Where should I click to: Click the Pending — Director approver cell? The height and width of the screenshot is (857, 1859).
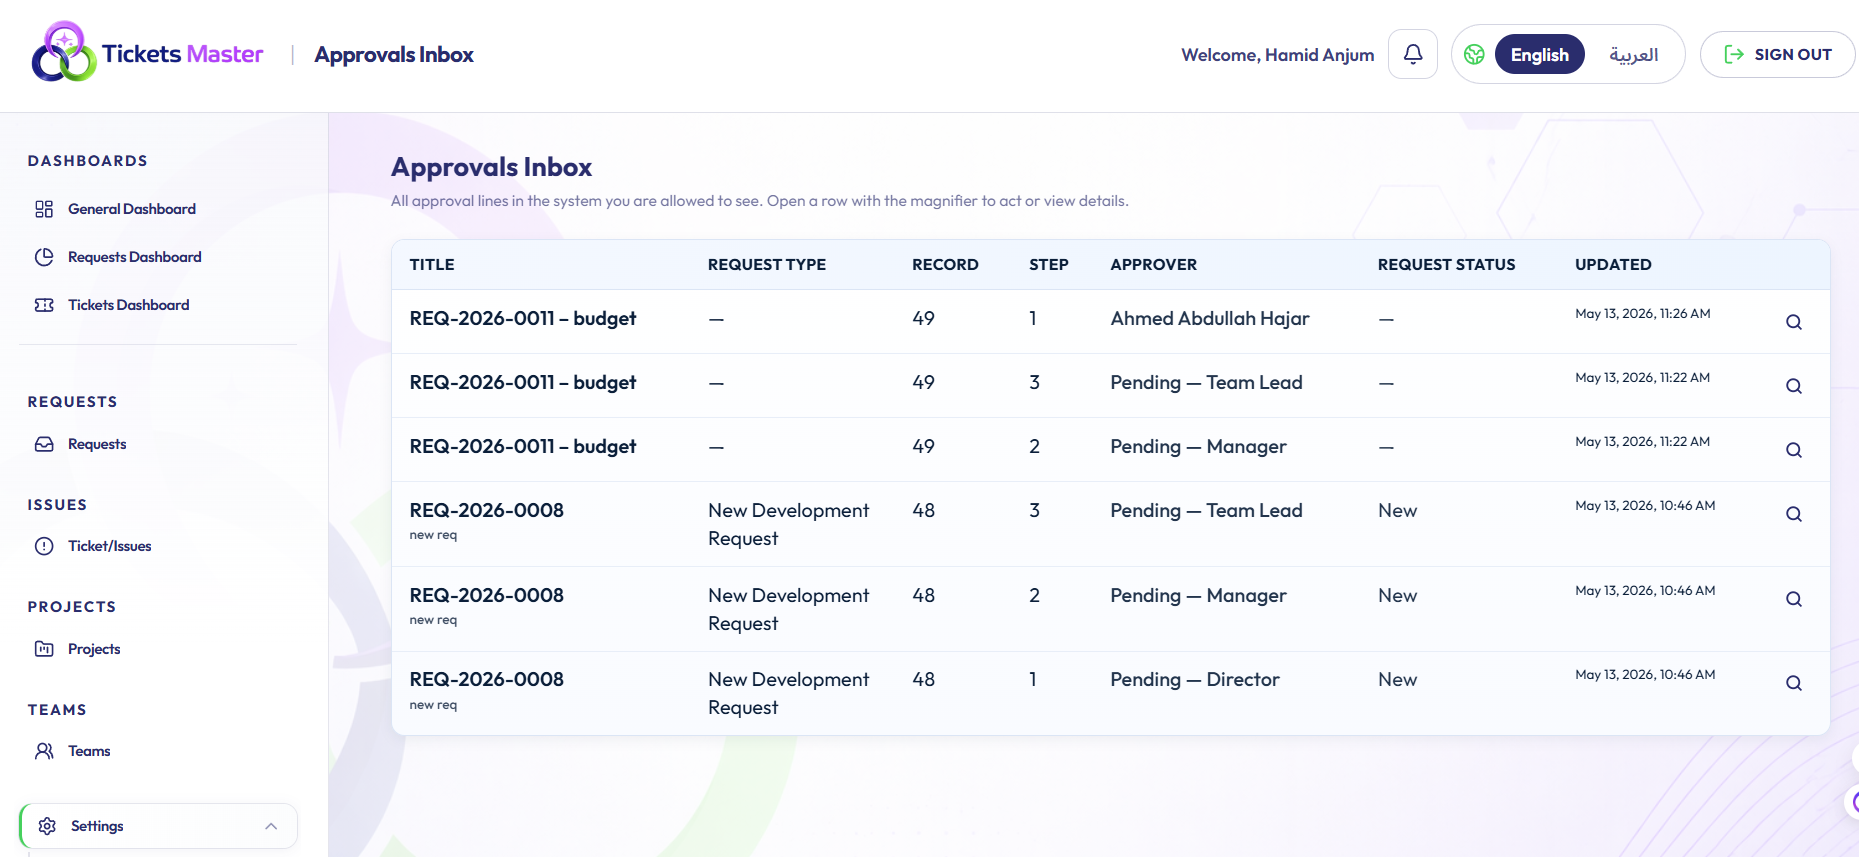pos(1195,679)
